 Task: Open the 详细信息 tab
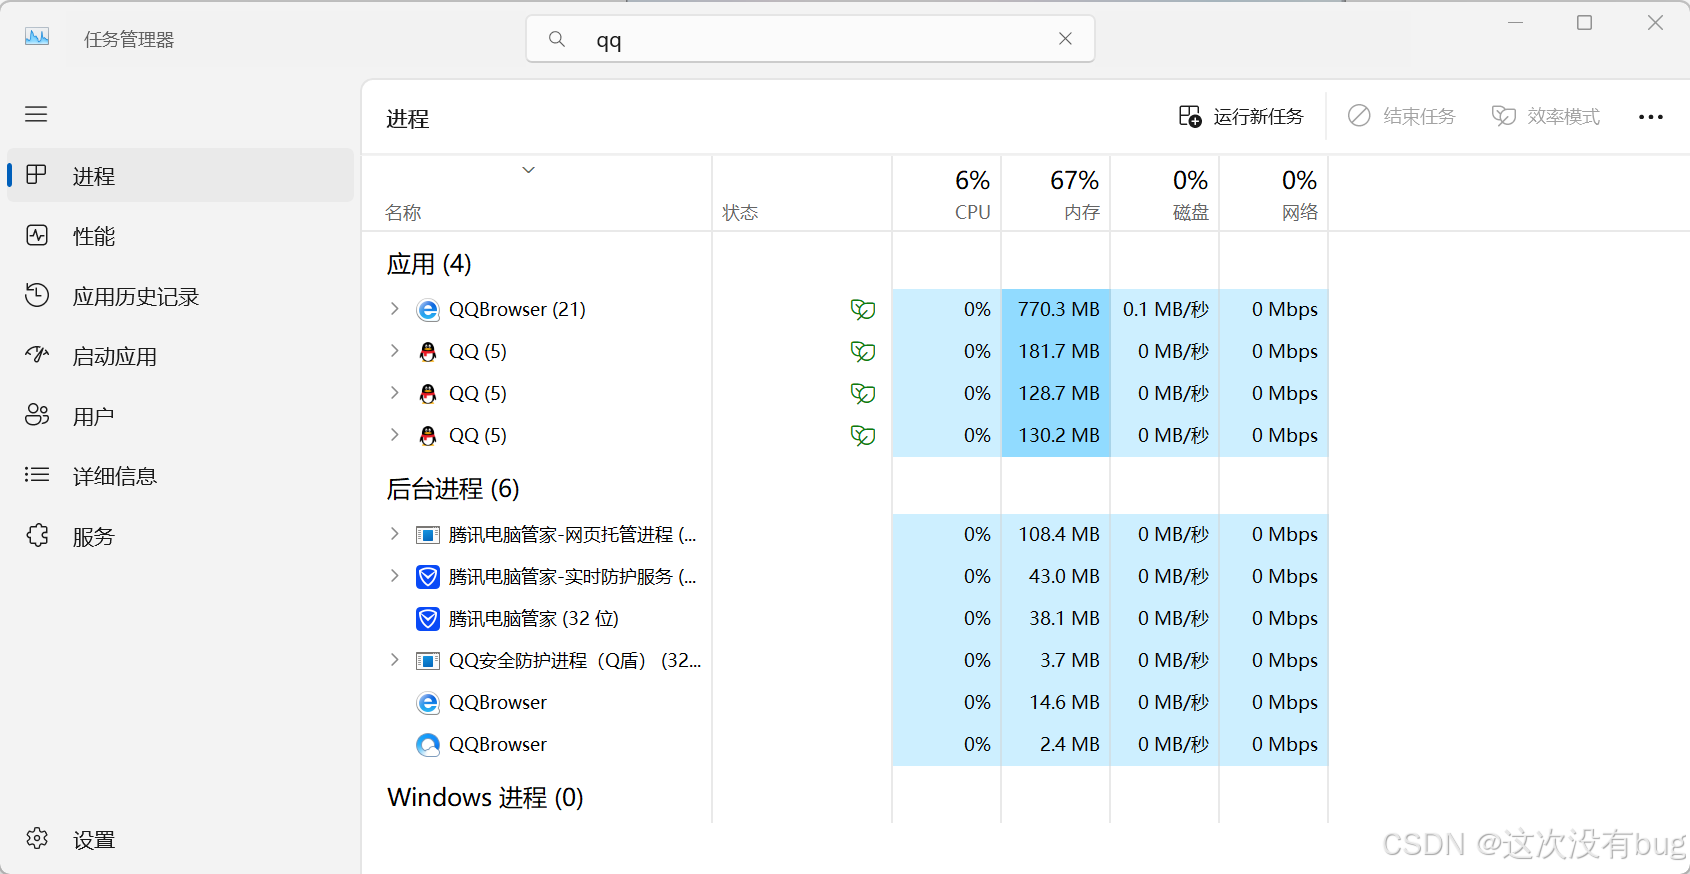pyautogui.click(x=181, y=476)
